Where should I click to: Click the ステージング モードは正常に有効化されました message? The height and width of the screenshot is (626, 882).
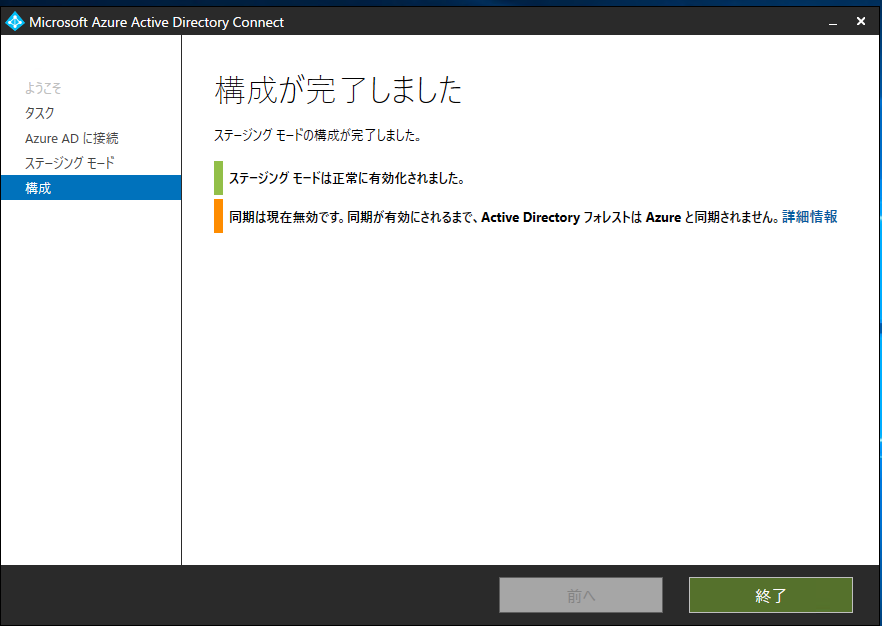click(346, 178)
